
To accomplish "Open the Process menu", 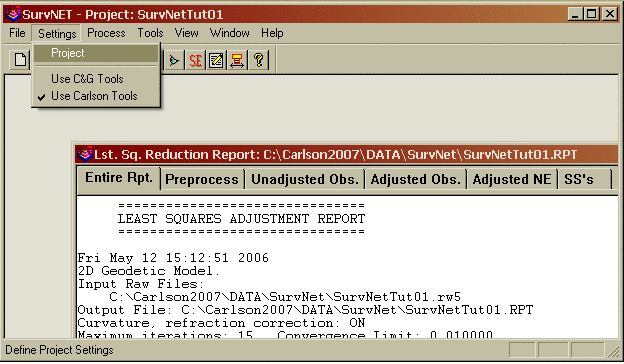I will [x=106, y=33].
